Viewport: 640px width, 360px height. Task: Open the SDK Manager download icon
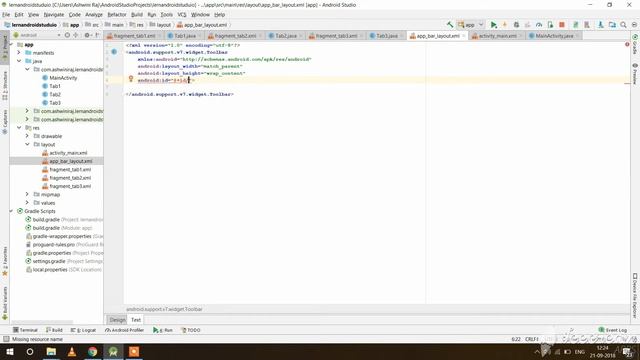click(x=600, y=25)
